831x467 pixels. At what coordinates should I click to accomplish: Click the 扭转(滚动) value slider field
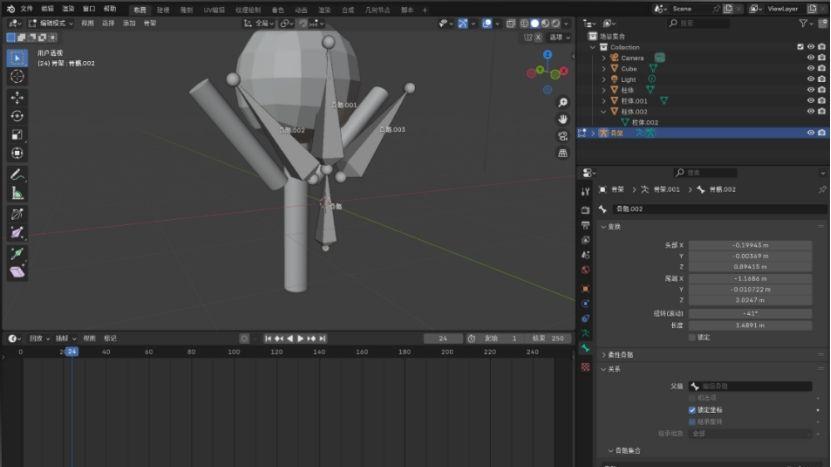750,313
